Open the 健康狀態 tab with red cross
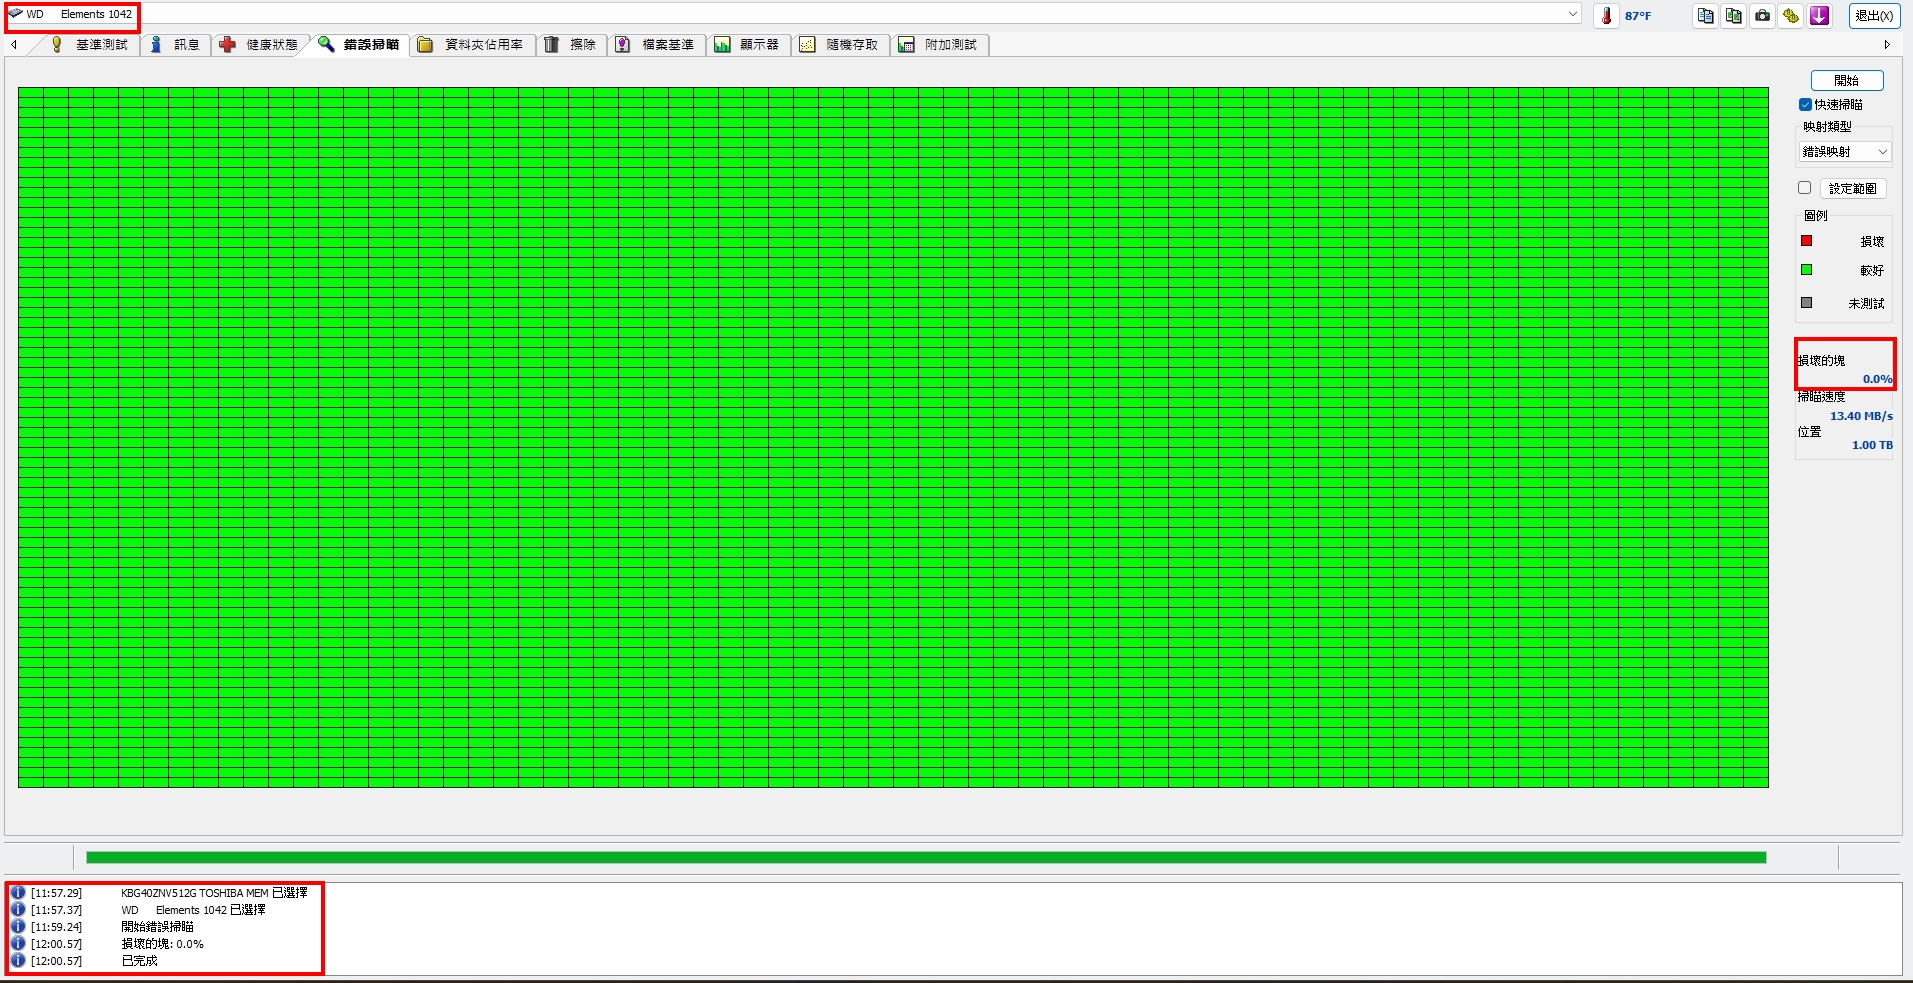1913x983 pixels. click(258, 44)
